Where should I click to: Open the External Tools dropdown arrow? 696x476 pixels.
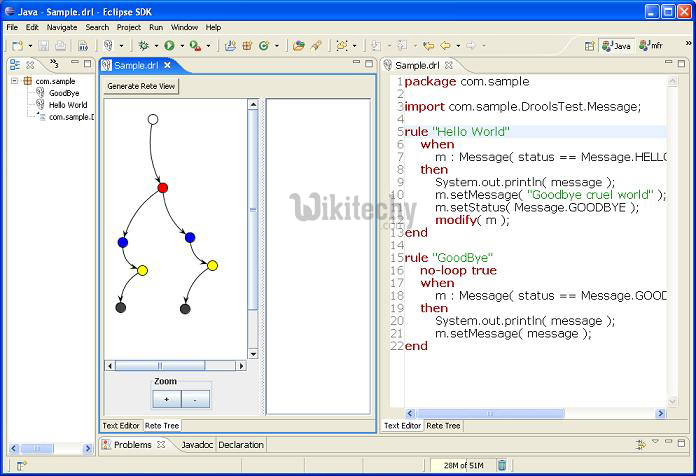[x=208, y=46]
